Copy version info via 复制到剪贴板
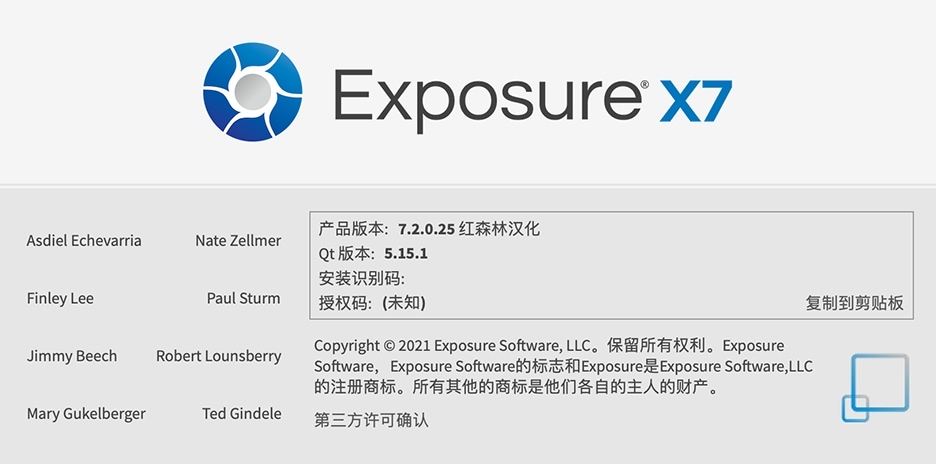Image resolution: width=936 pixels, height=464 pixels. pos(854,303)
